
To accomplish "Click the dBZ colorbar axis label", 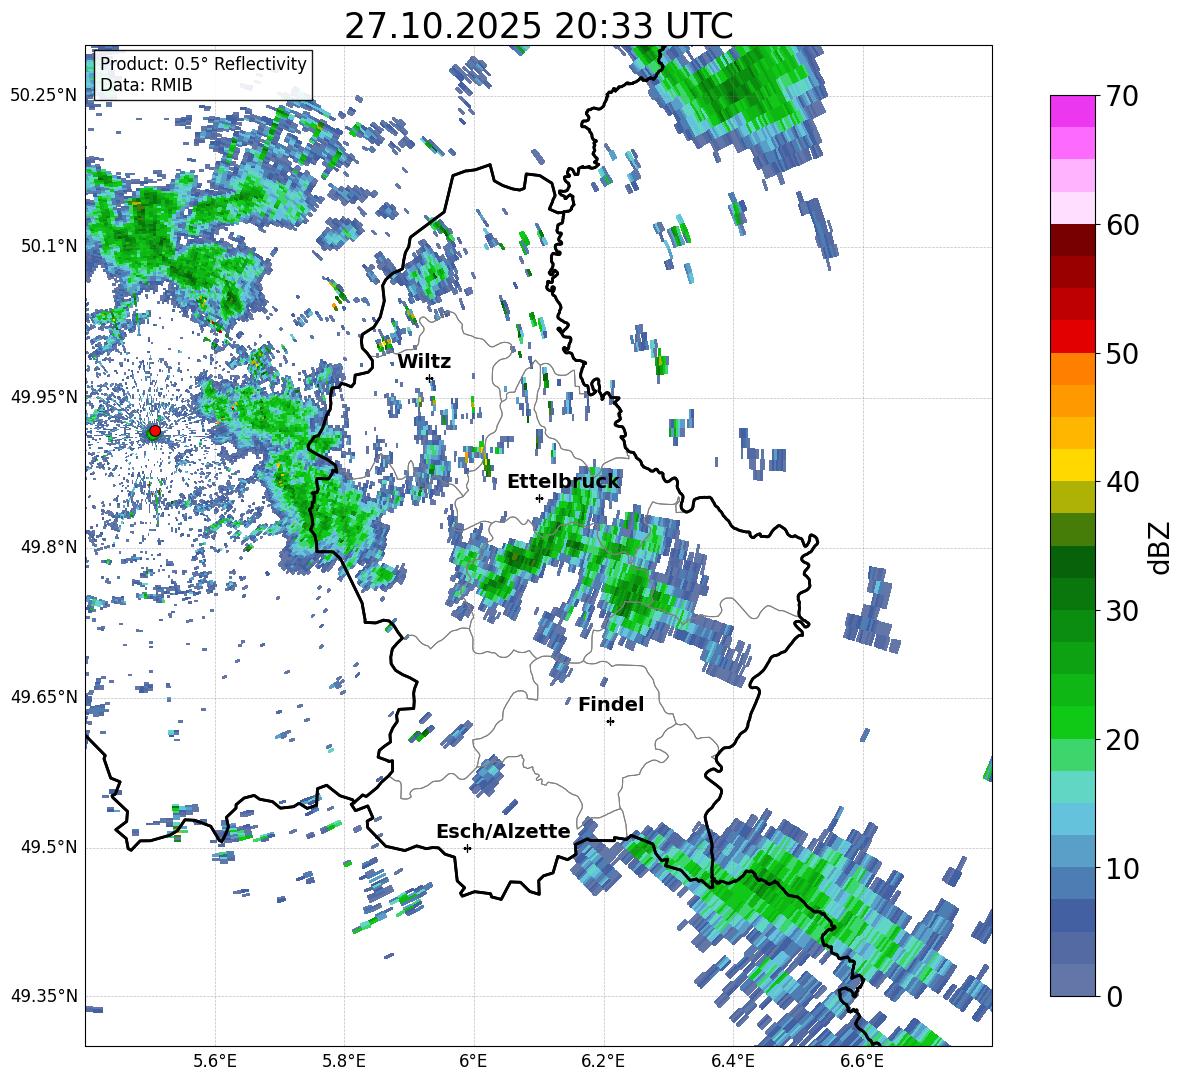I will (1161, 547).
